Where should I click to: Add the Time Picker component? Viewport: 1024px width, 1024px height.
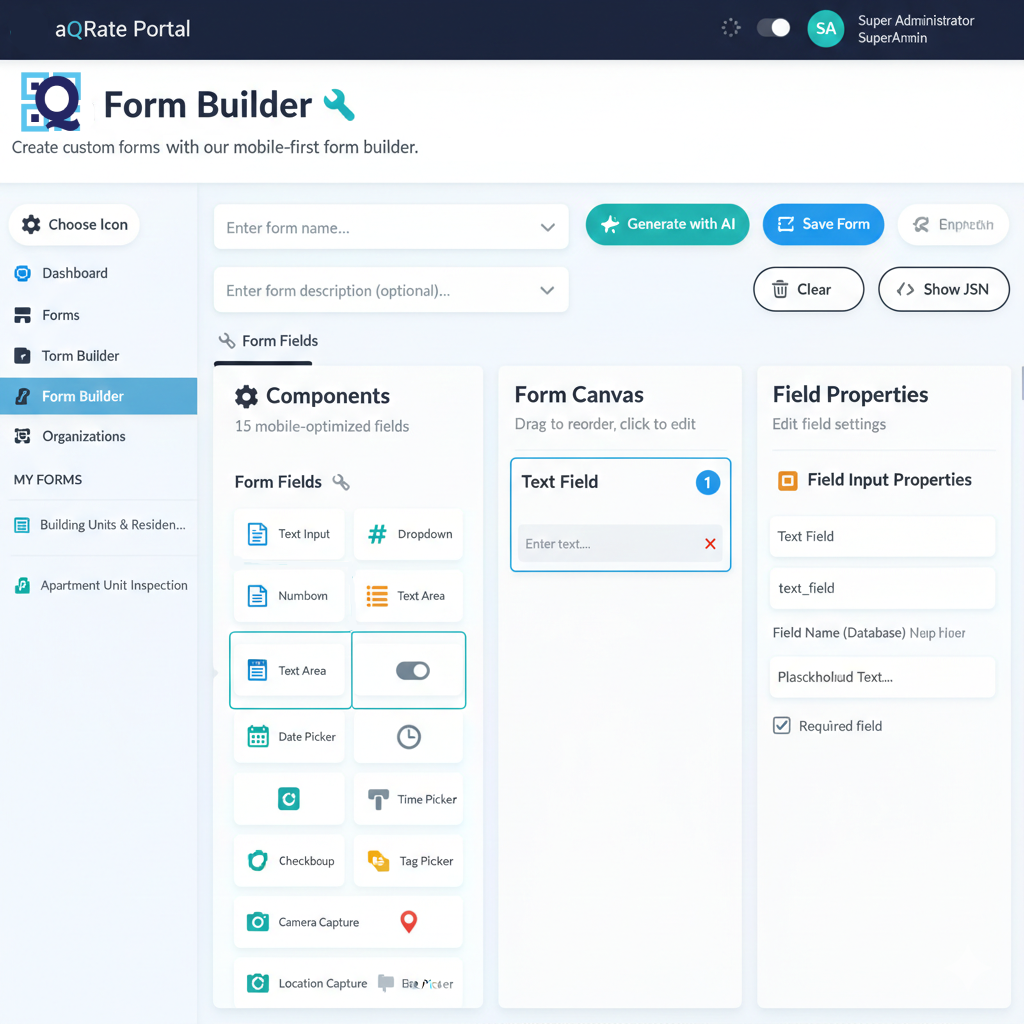pyautogui.click(x=408, y=799)
